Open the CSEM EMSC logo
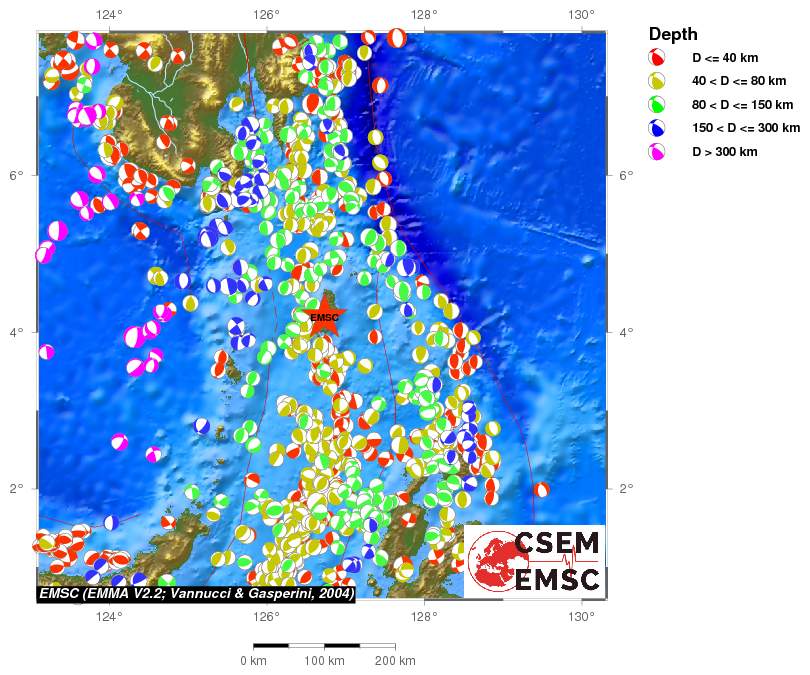The height and width of the screenshot is (675, 810). tap(535, 562)
